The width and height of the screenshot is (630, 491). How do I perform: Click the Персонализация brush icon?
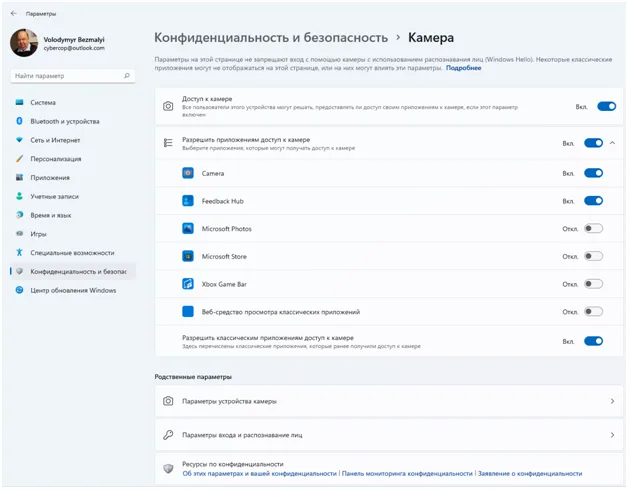(x=19, y=159)
